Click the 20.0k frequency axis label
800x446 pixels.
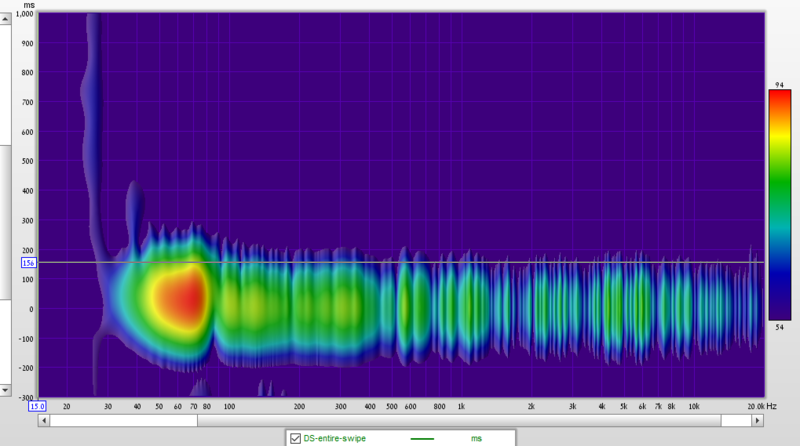[756, 407]
